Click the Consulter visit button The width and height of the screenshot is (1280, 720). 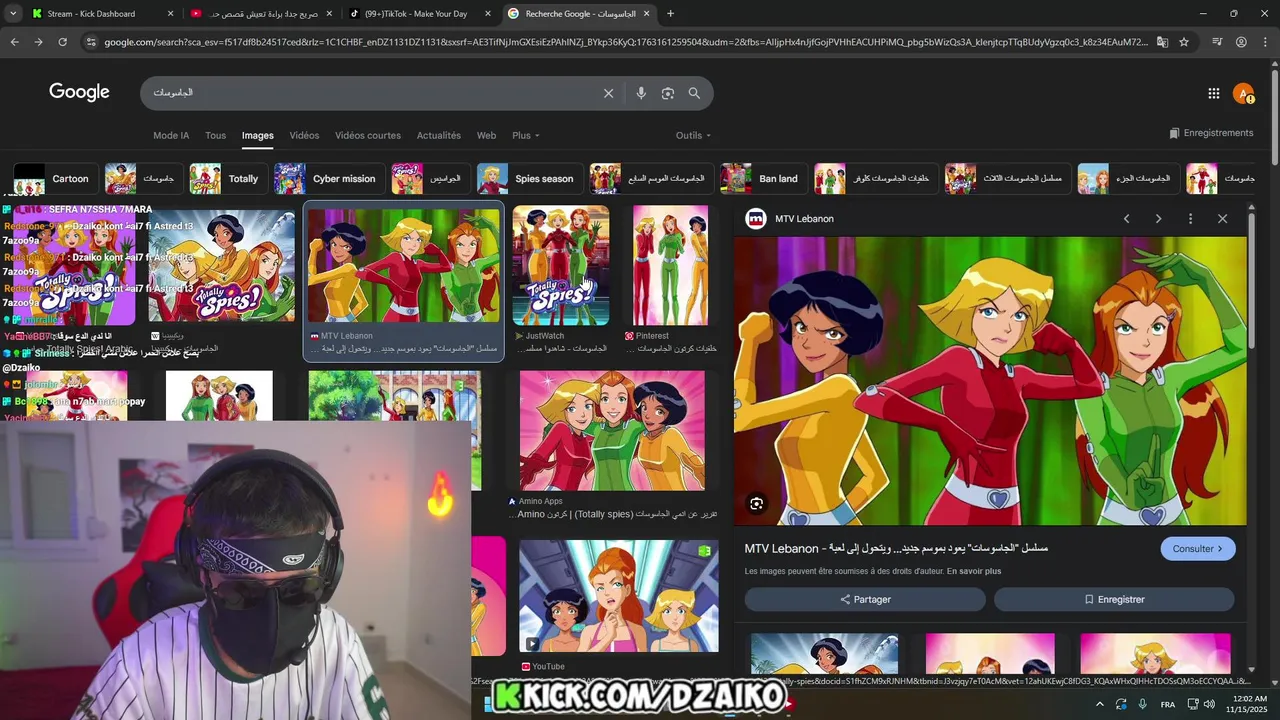tap(1198, 549)
